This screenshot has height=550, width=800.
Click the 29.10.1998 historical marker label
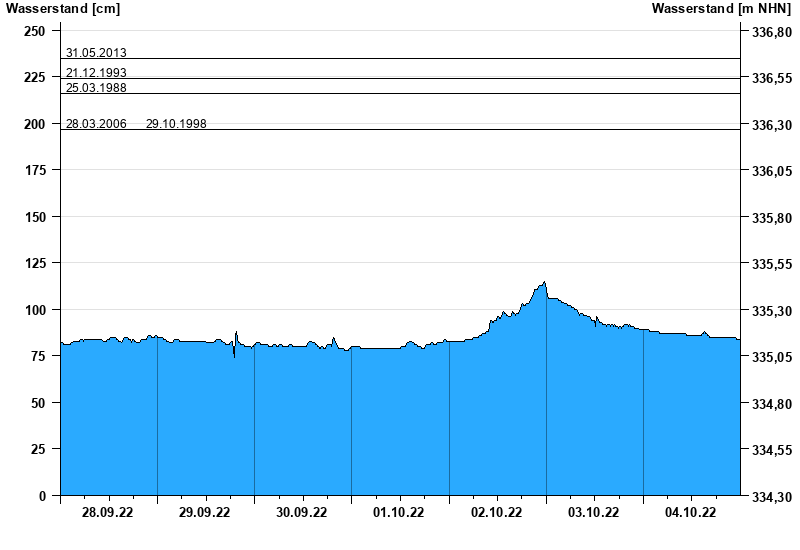[x=176, y=124]
